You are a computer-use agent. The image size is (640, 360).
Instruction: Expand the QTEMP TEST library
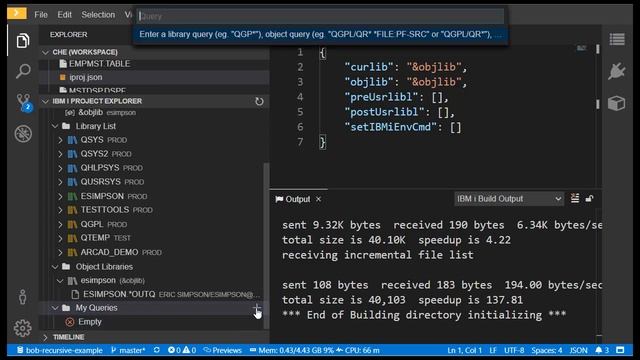(x=60, y=238)
